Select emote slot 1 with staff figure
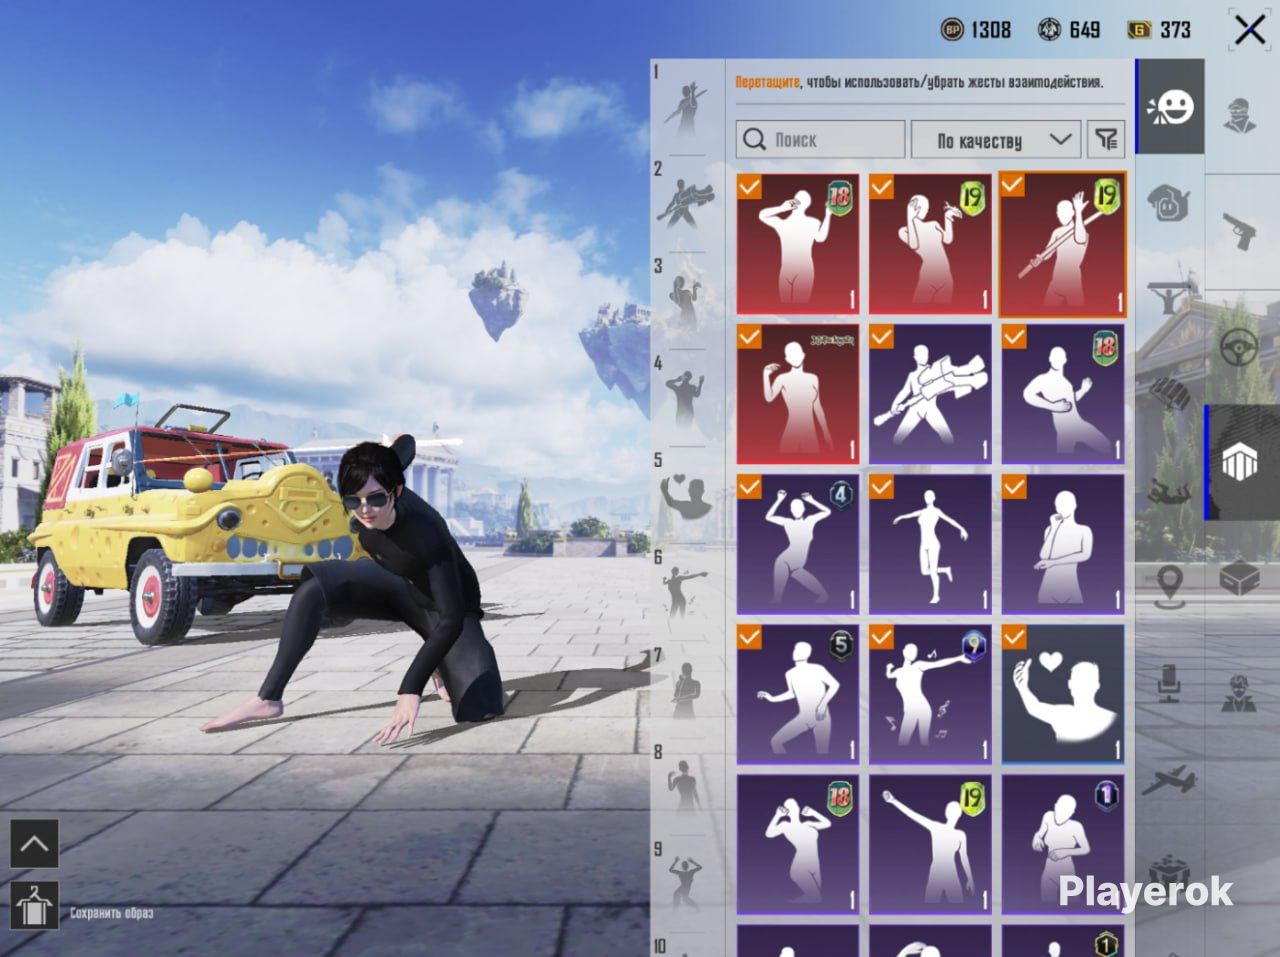 coord(686,107)
